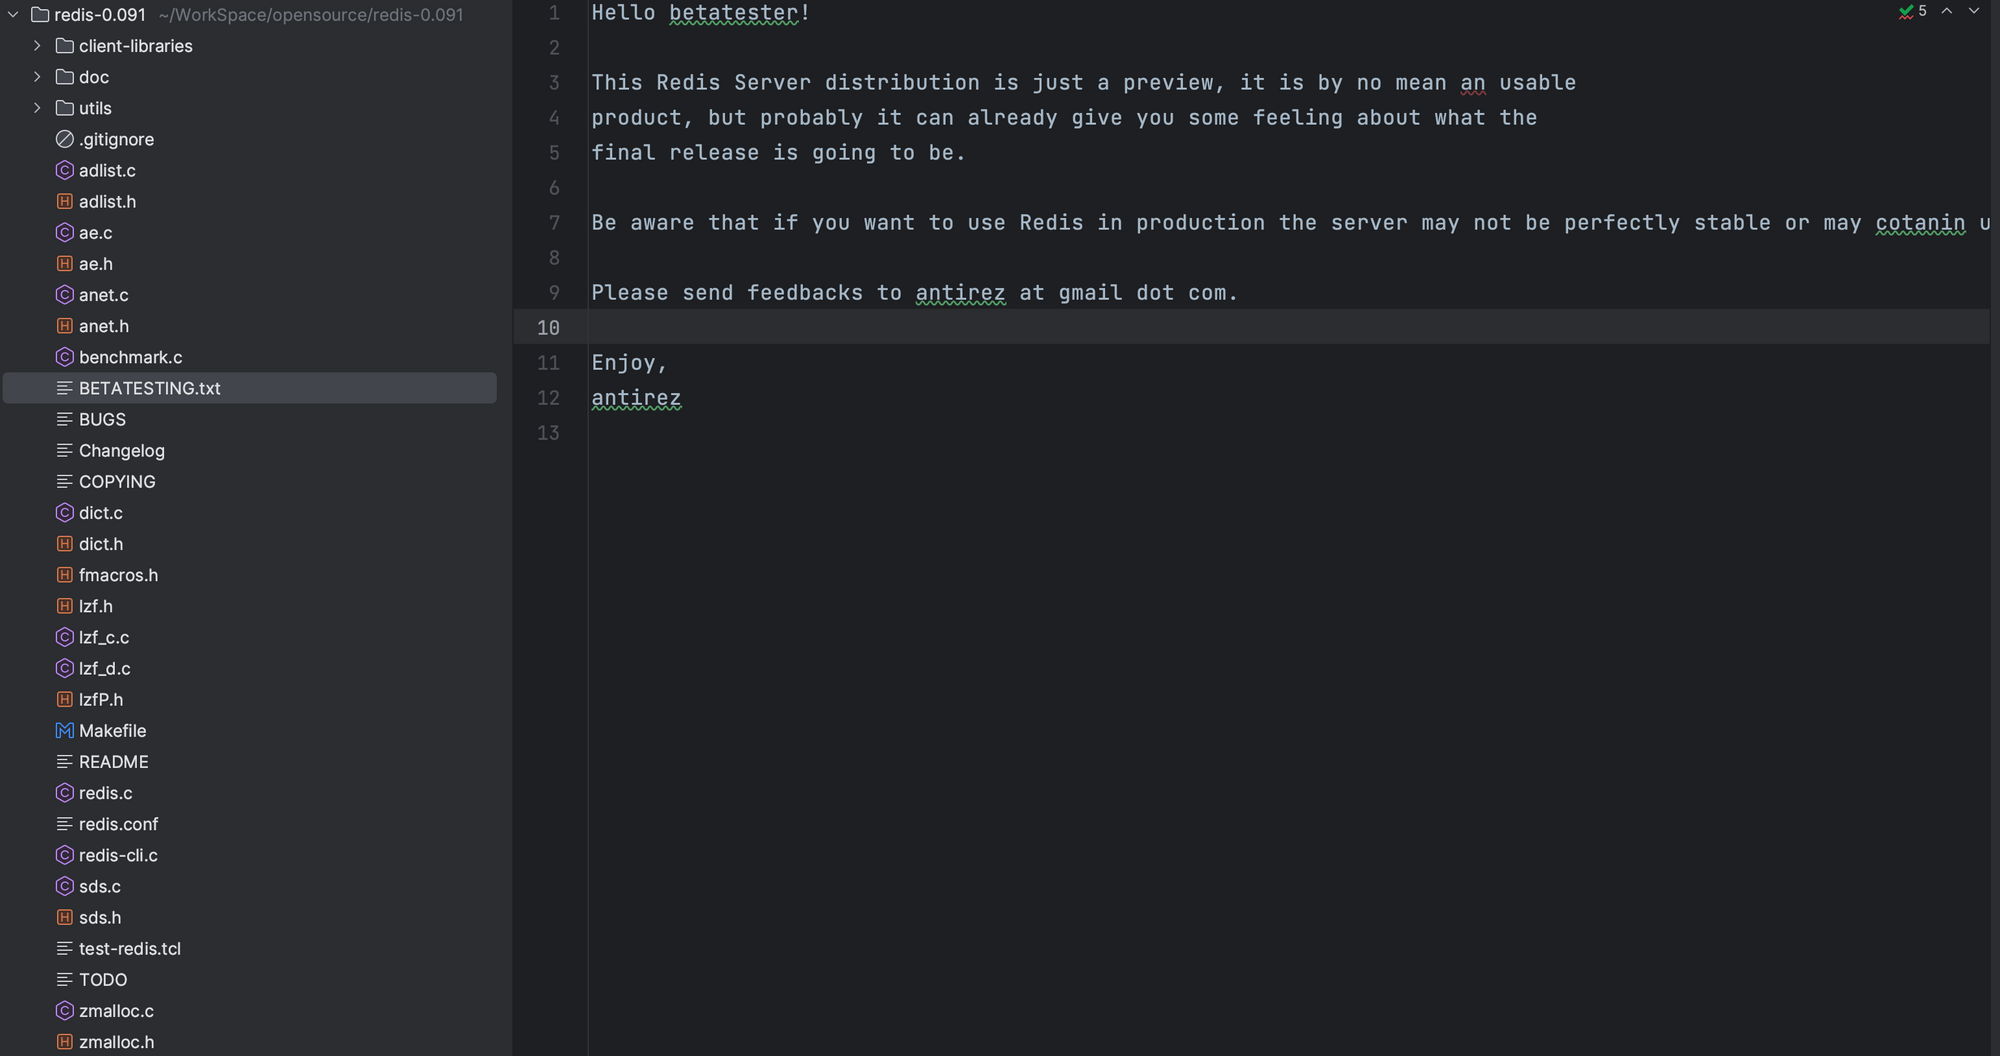Click 'antirez' in the feedback line 9
The width and height of the screenshot is (2000, 1056).
point(960,293)
